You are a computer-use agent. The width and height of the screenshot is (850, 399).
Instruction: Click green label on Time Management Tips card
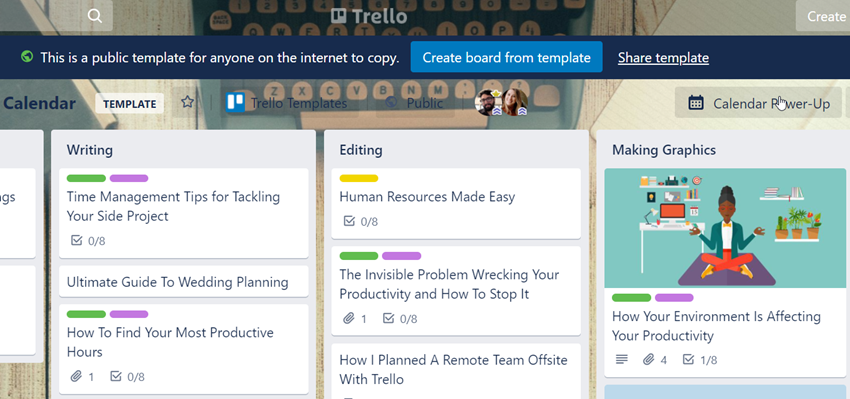(x=86, y=178)
